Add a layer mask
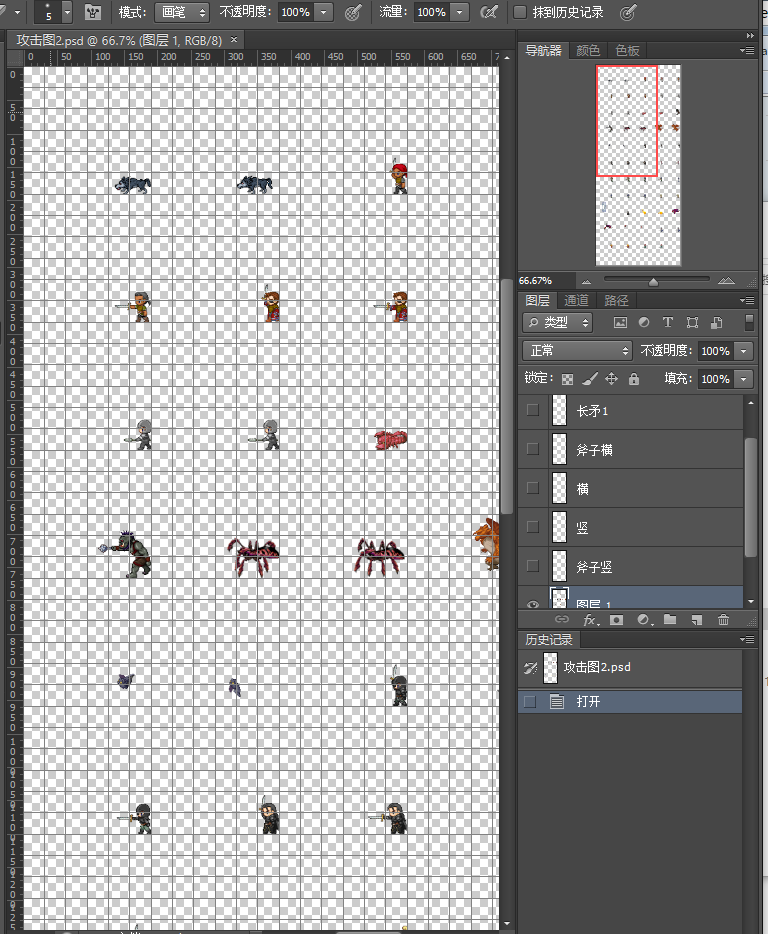This screenshot has height=934, width=768. pyautogui.click(x=616, y=619)
